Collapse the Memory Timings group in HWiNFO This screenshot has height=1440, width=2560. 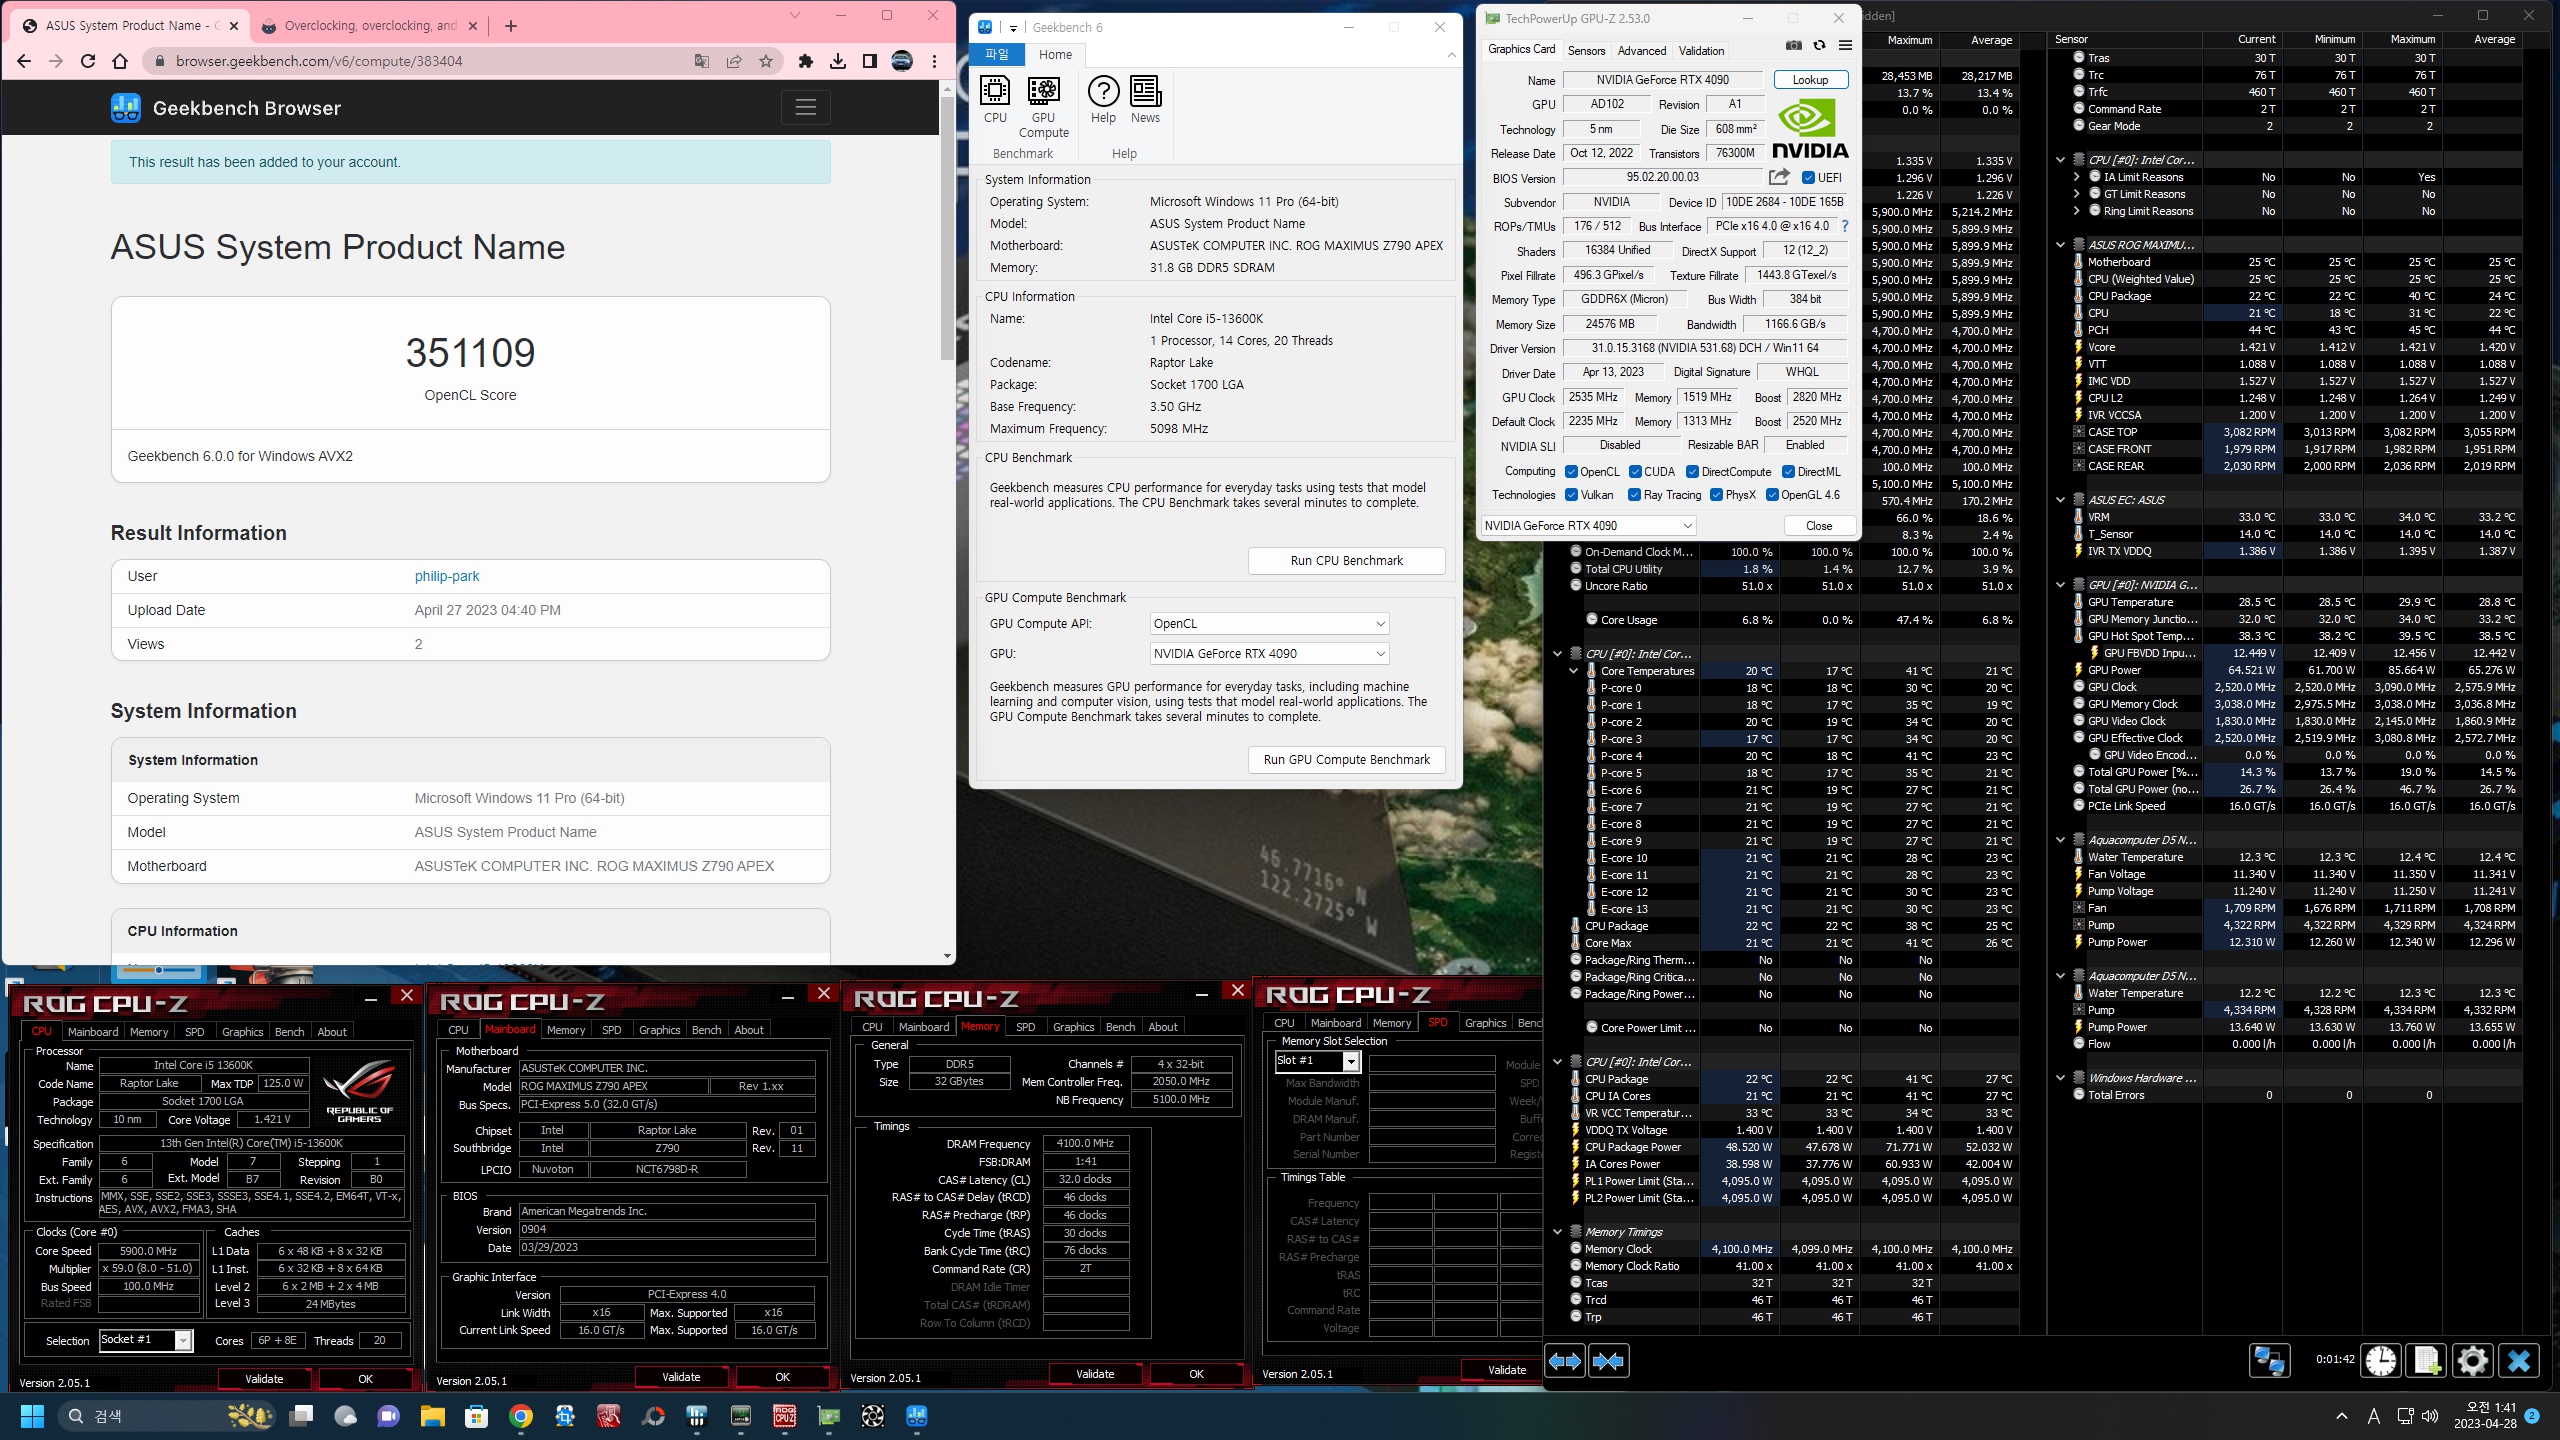click(1557, 1232)
